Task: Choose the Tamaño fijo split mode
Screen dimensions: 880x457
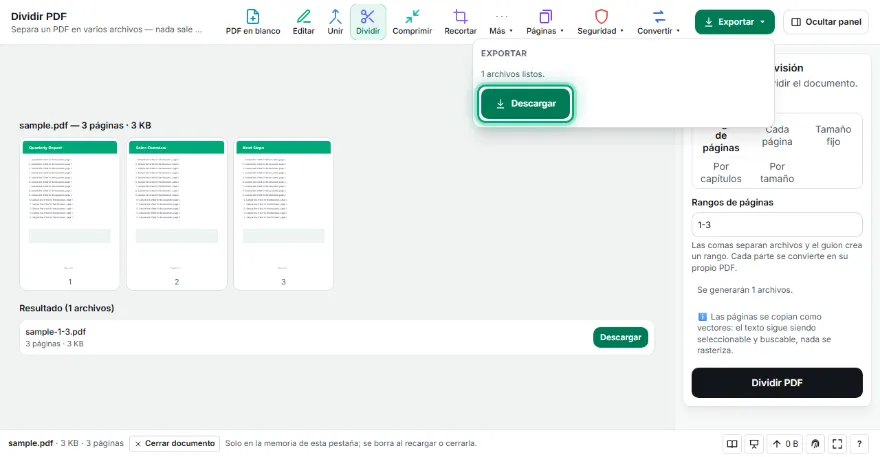Action: 833,135
